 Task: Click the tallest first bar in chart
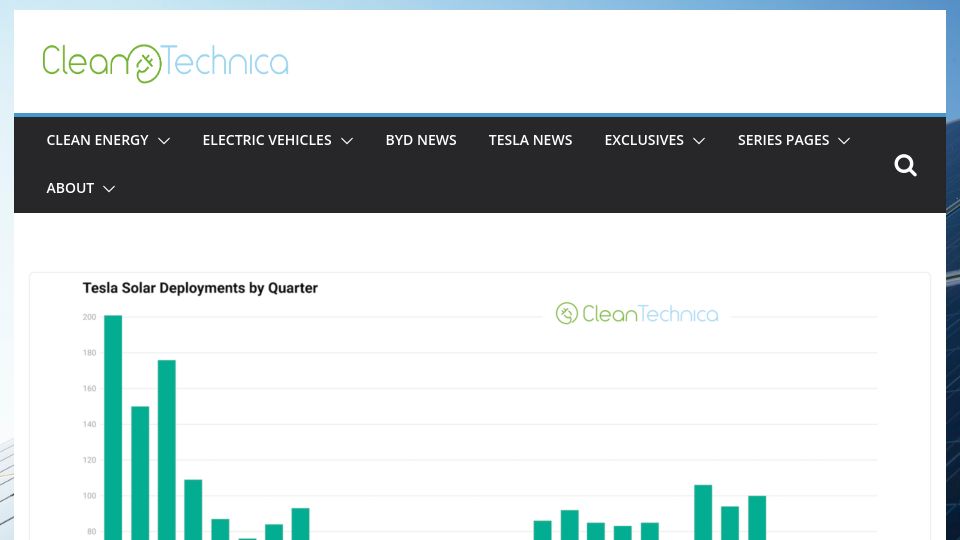(113, 427)
